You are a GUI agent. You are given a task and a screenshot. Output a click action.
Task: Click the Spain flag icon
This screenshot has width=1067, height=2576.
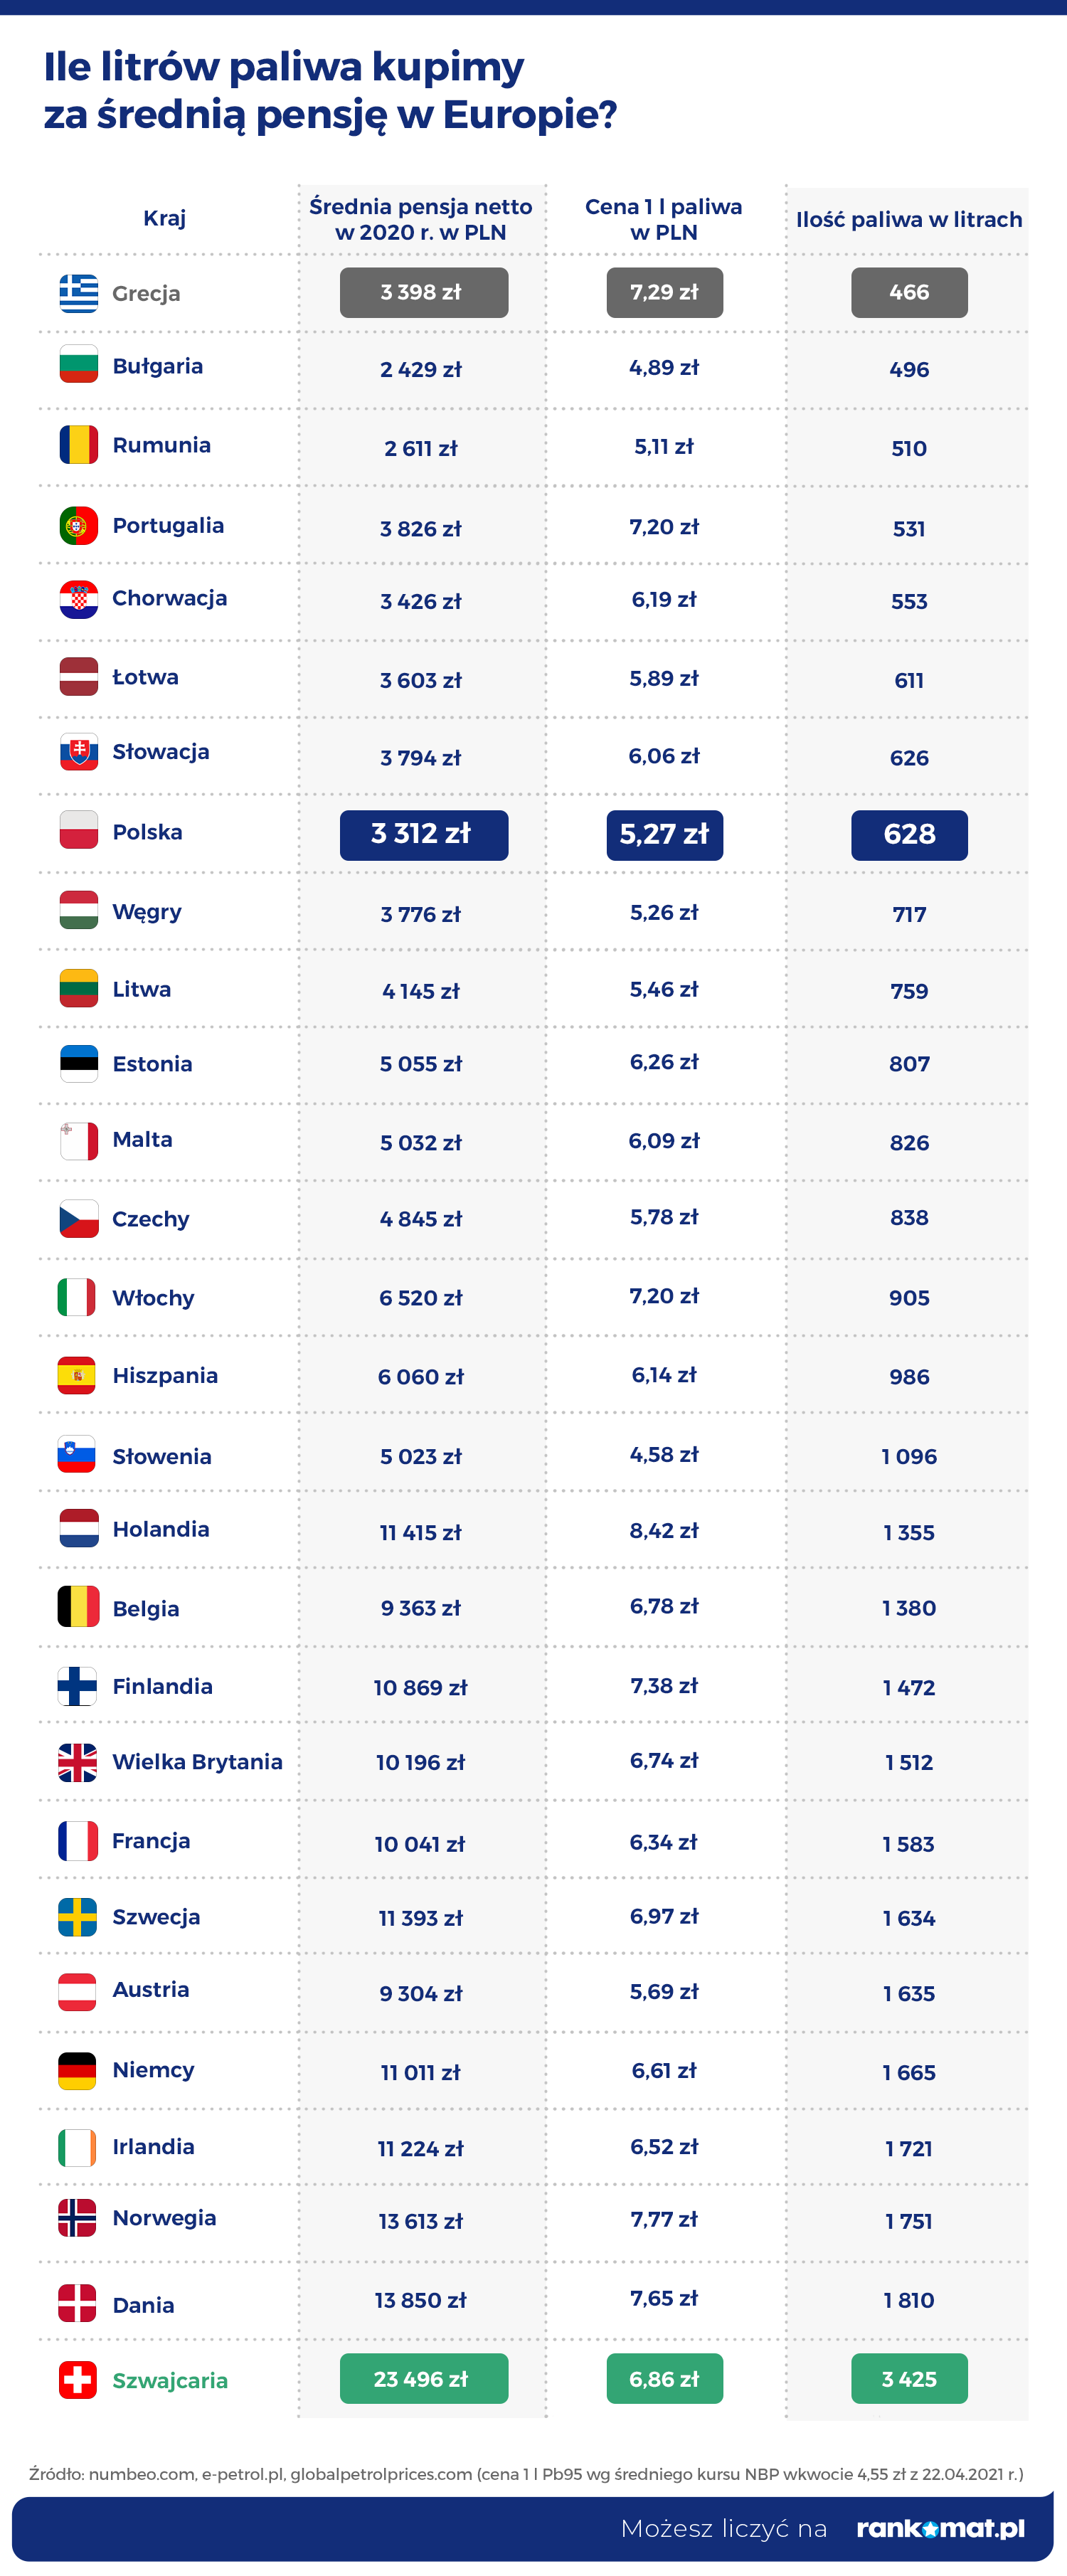click(x=78, y=1375)
